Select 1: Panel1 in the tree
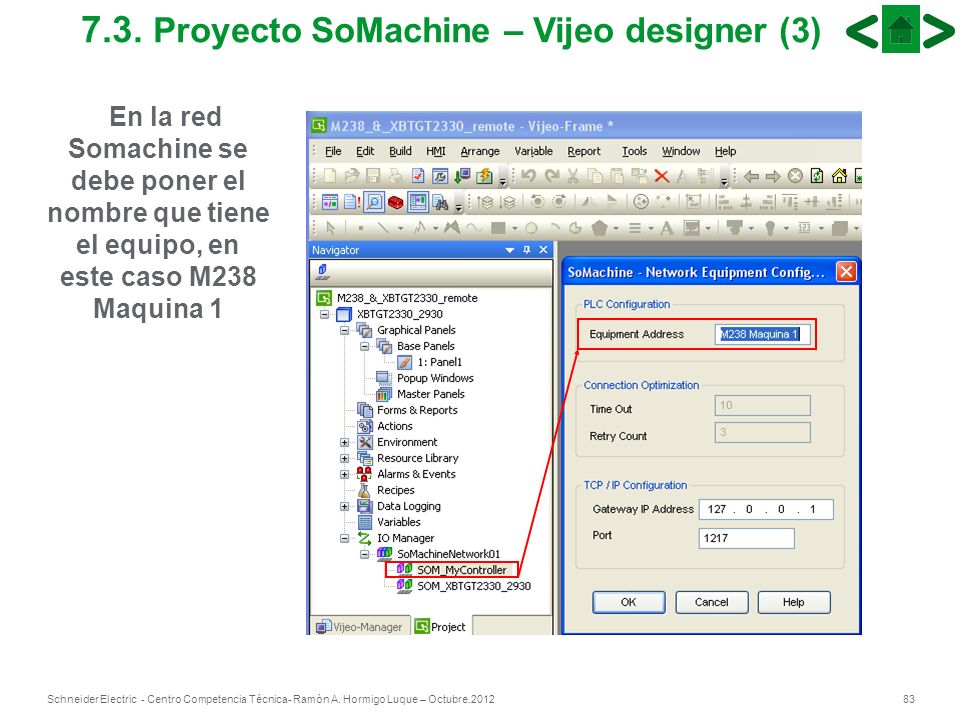This screenshot has width=960, height=720. (x=440, y=362)
